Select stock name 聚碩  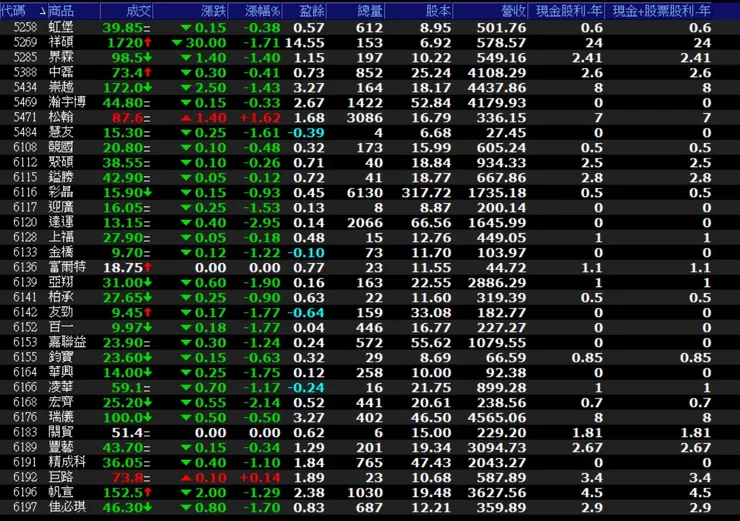click(61, 163)
